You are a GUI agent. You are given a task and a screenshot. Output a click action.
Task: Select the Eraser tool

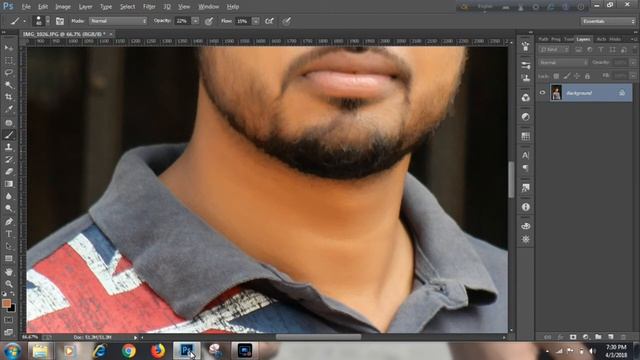tap(9, 171)
